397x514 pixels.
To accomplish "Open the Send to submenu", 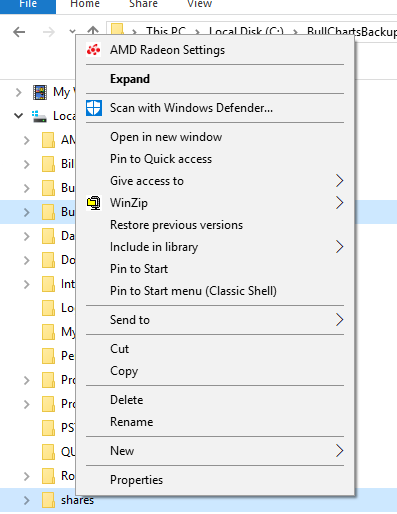I will click(215, 320).
